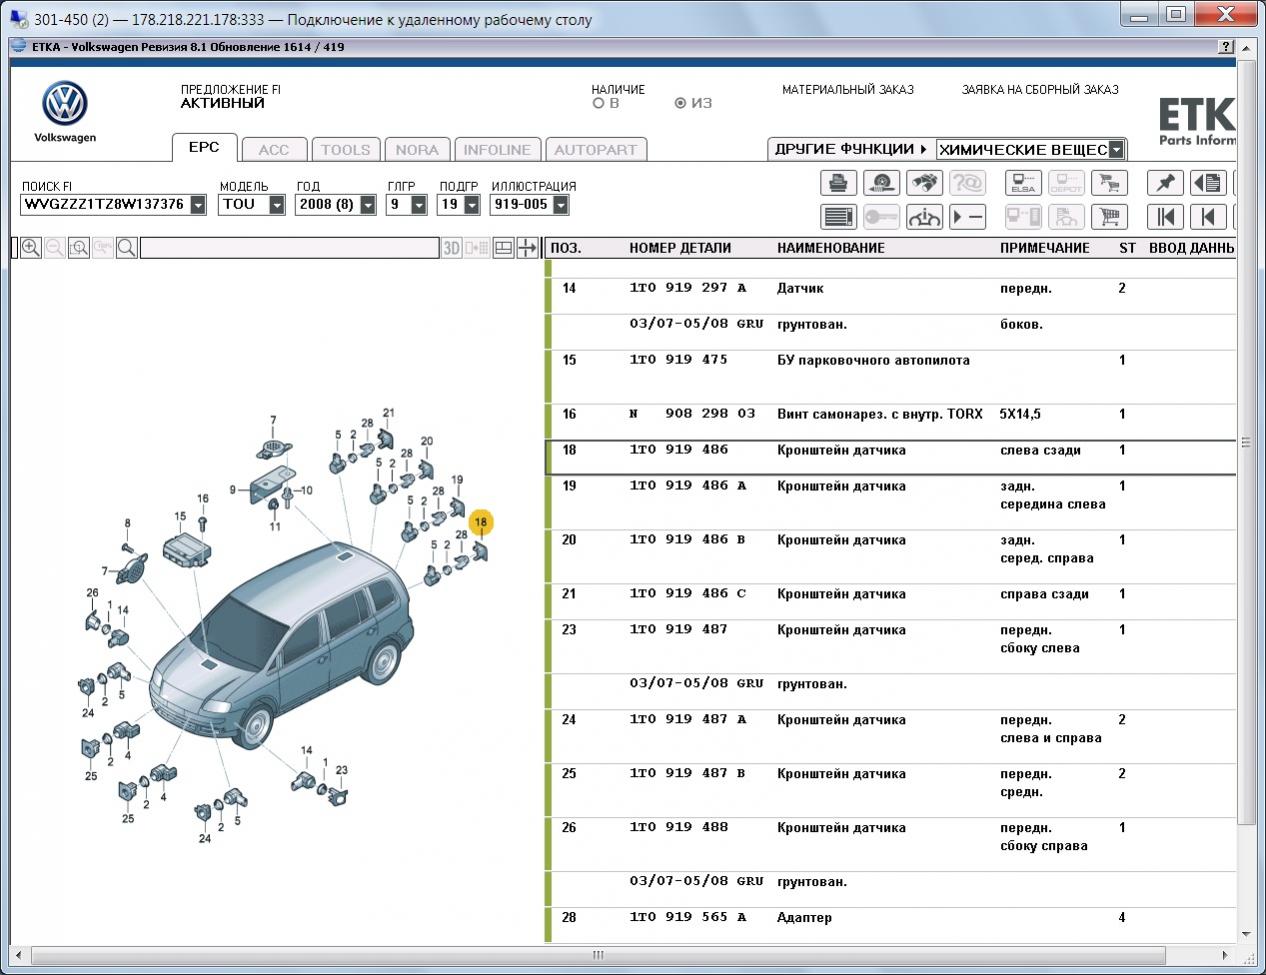
Task: Select the 'ИЗ' availability radio button
Action: pyautogui.click(x=681, y=103)
